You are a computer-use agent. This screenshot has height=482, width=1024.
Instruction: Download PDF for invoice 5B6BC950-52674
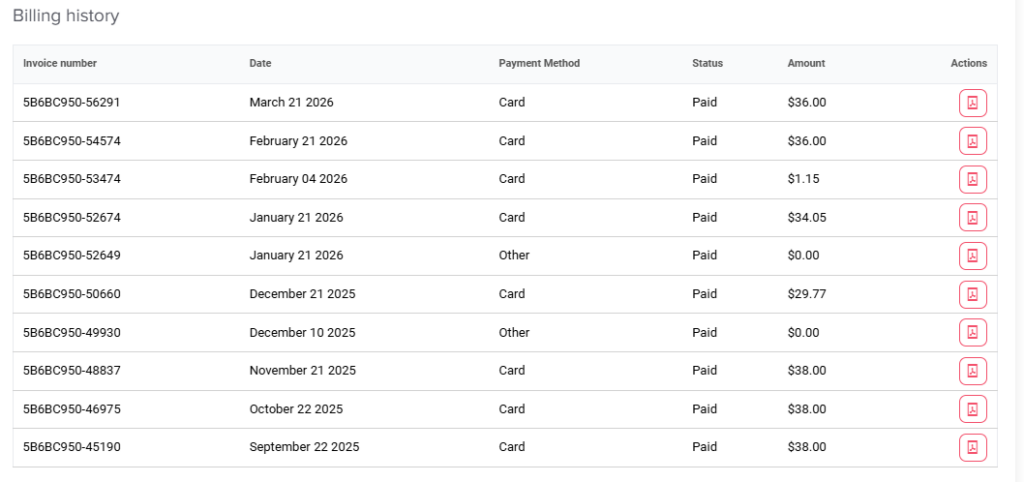tap(972, 218)
